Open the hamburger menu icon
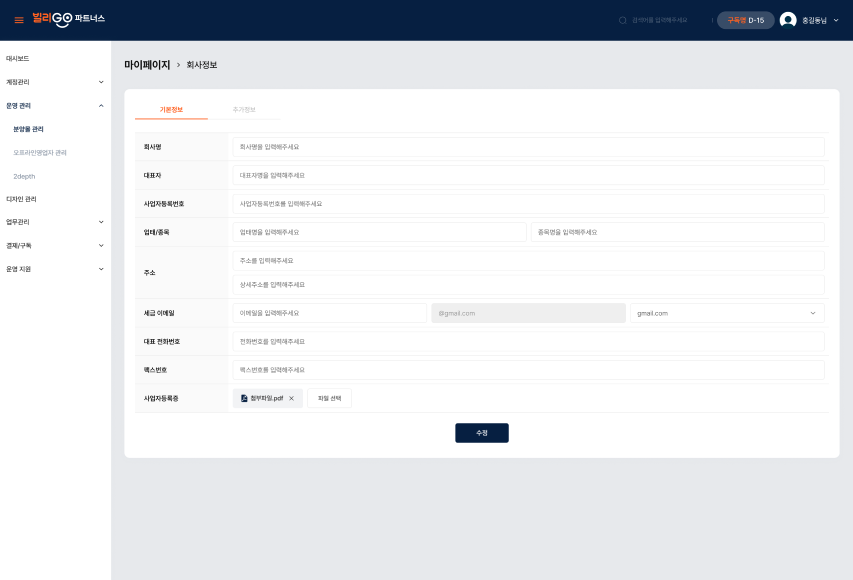 pos(19,20)
